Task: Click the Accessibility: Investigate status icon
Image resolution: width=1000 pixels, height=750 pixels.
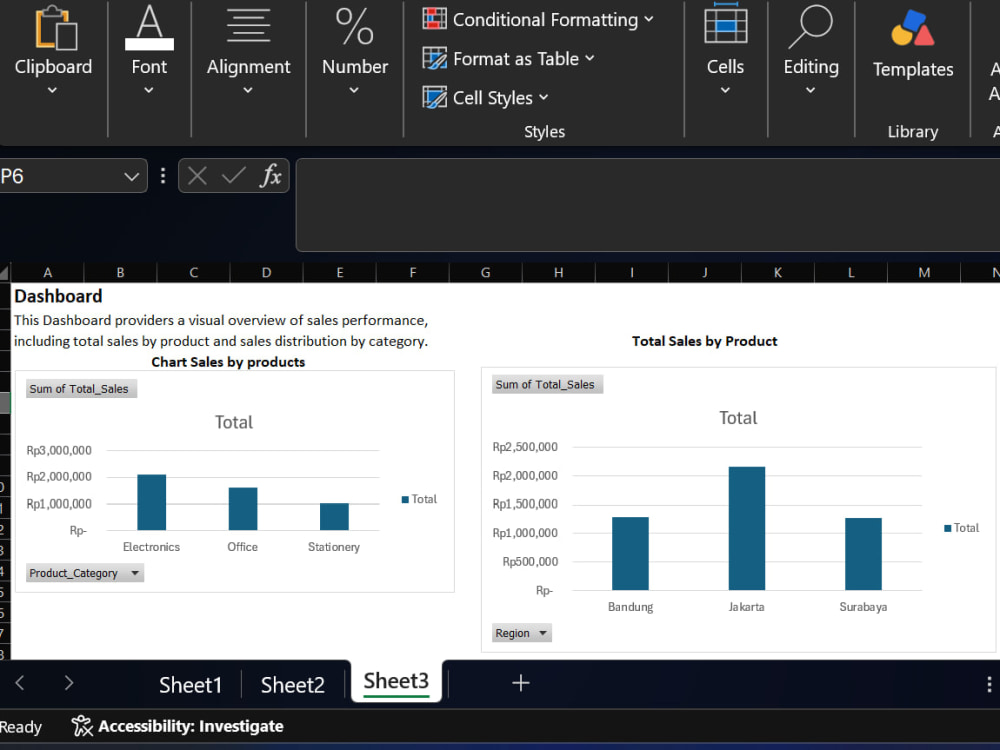Action: (x=82, y=726)
